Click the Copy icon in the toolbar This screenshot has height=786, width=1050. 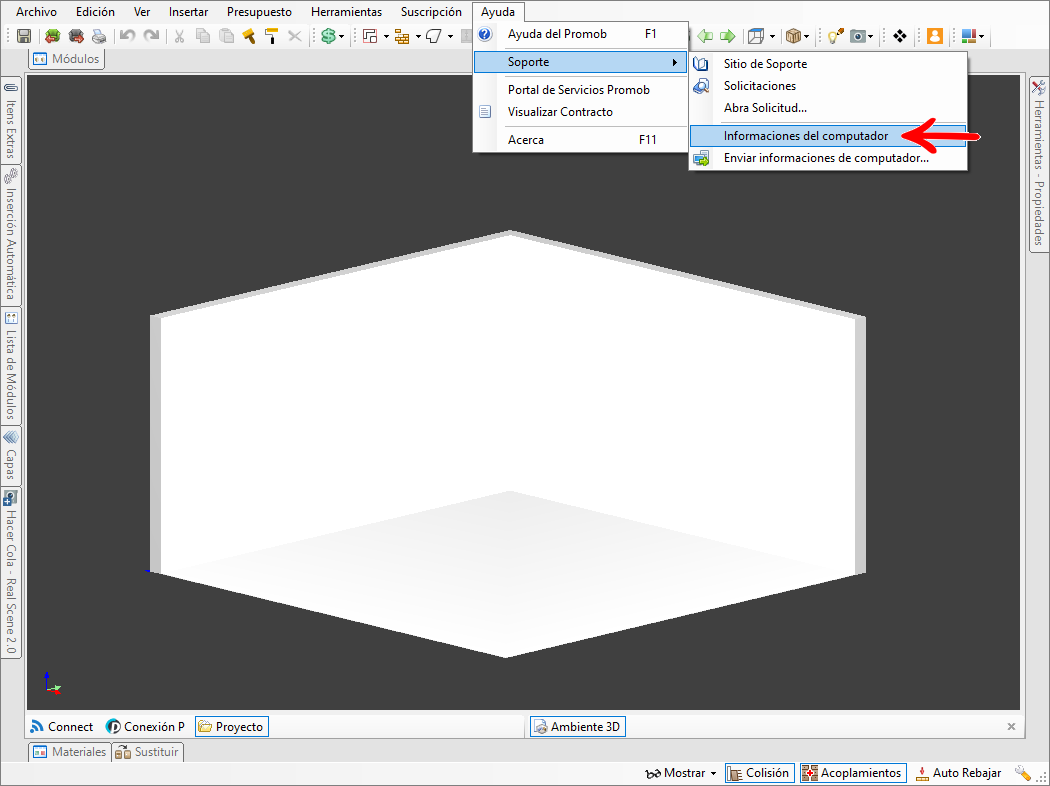pos(203,36)
